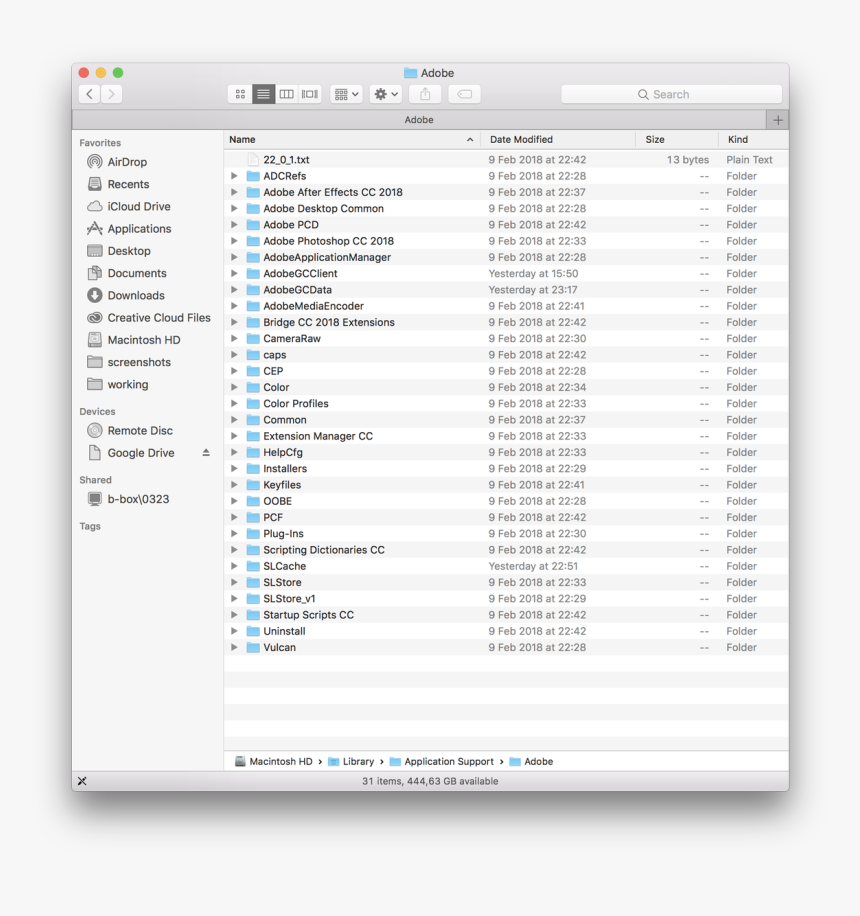This screenshot has height=916, width=860.
Task: Click the customize icon in status bar
Action: (x=82, y=781)
